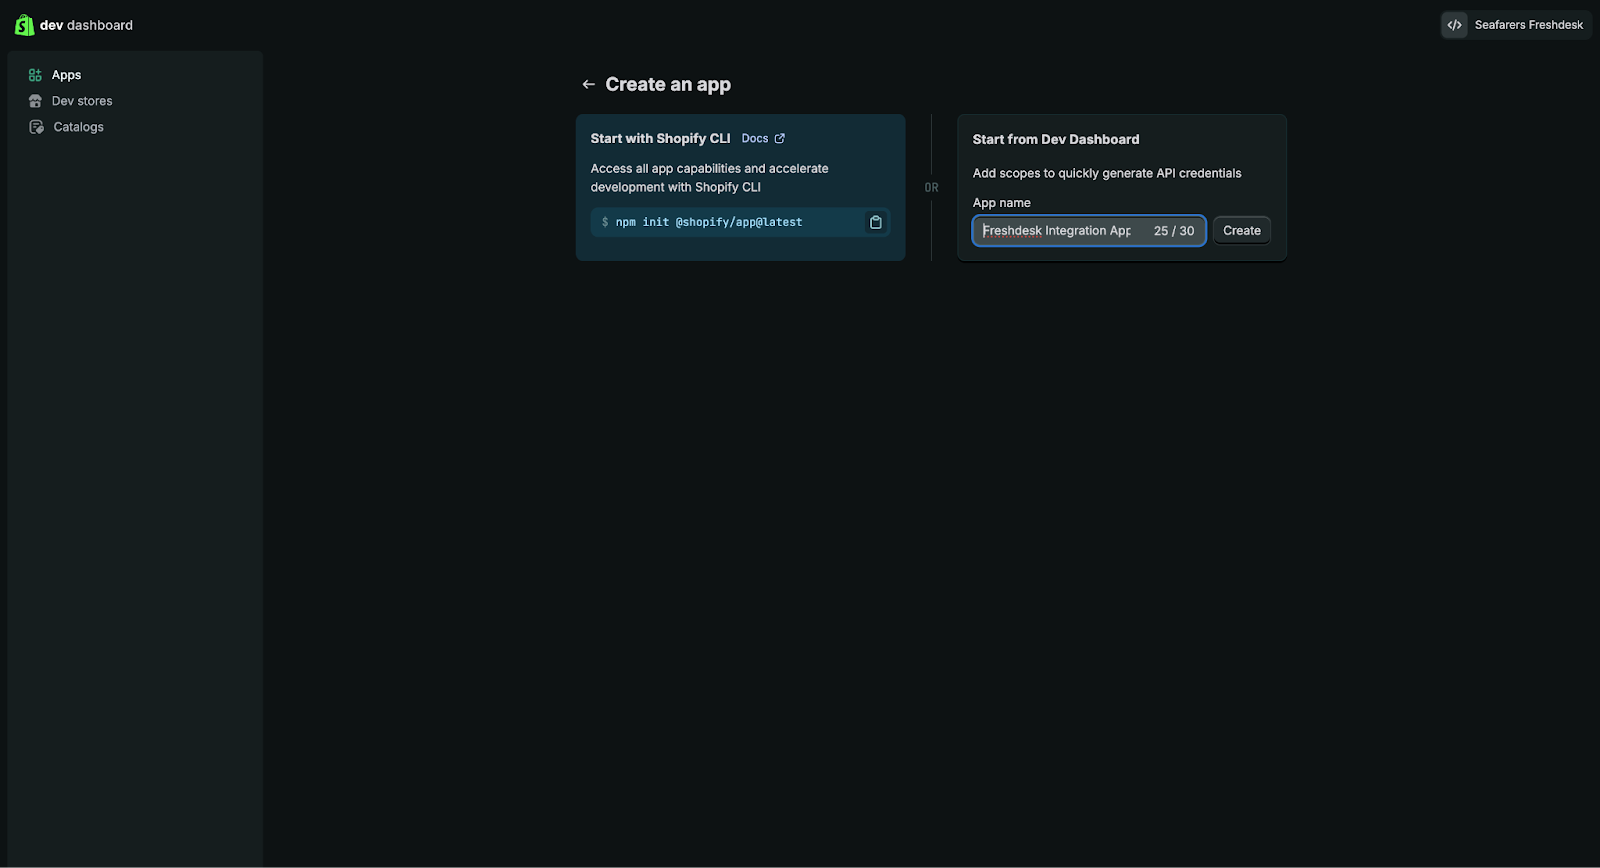The width and height of the screenshot is (1600, 868).
Task: Focus the App name input field
Action: pos(1089,231)
